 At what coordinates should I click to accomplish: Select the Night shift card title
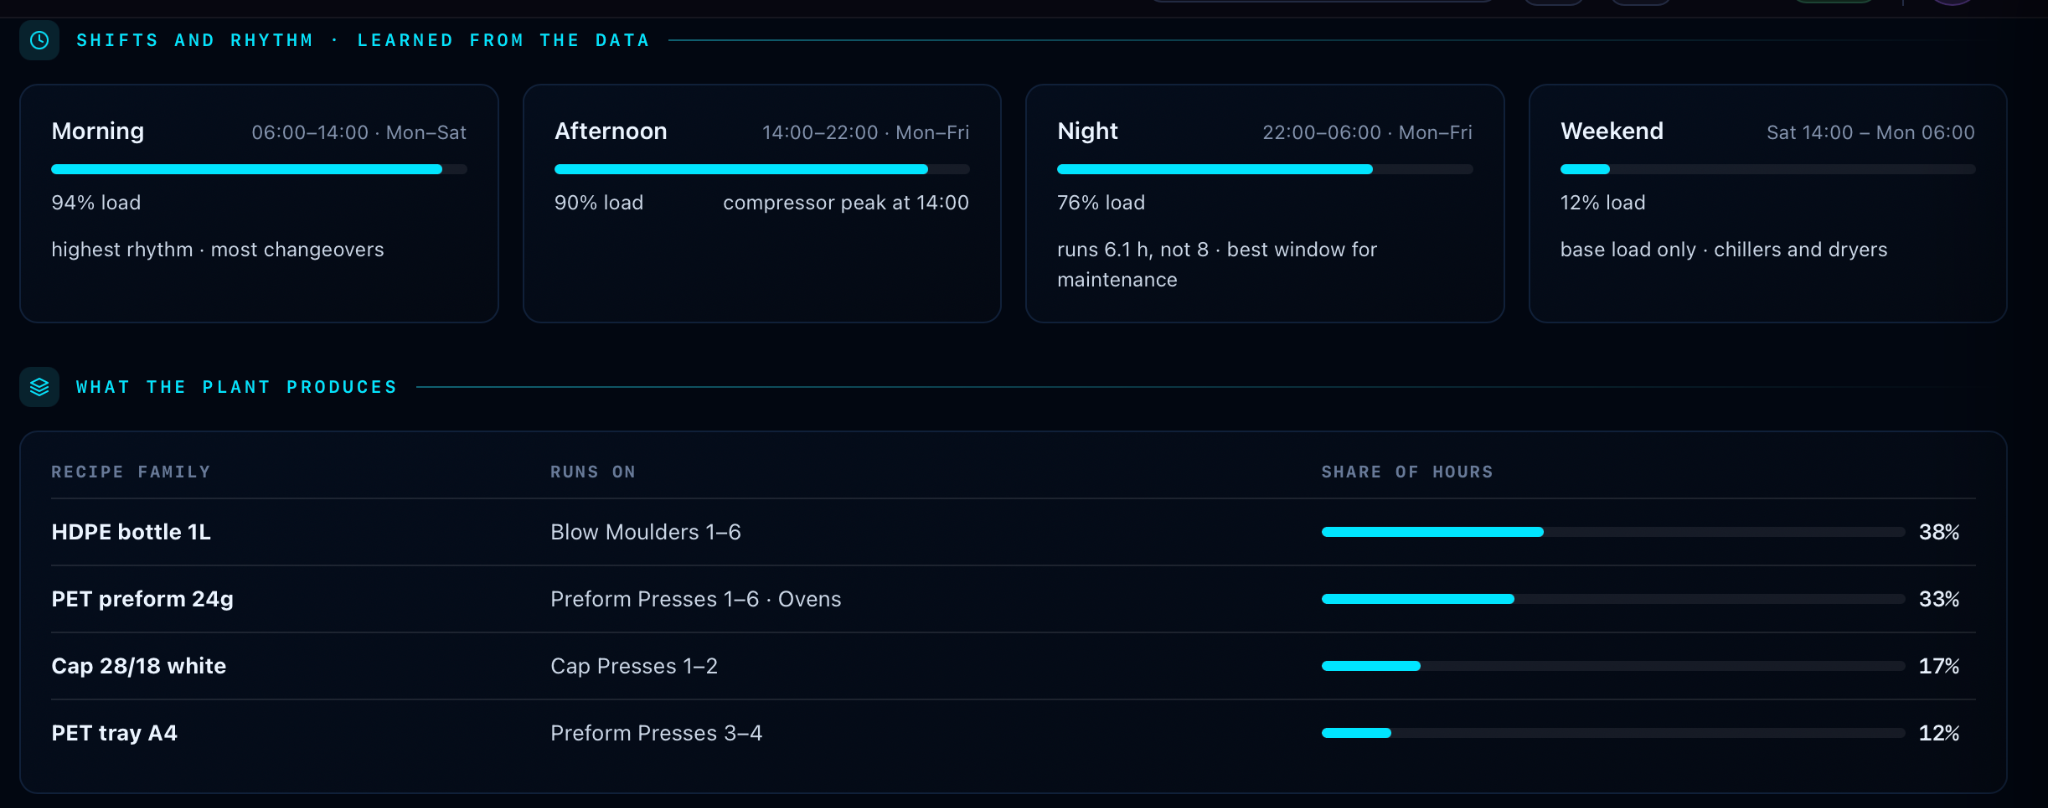tap(1088, 131)
